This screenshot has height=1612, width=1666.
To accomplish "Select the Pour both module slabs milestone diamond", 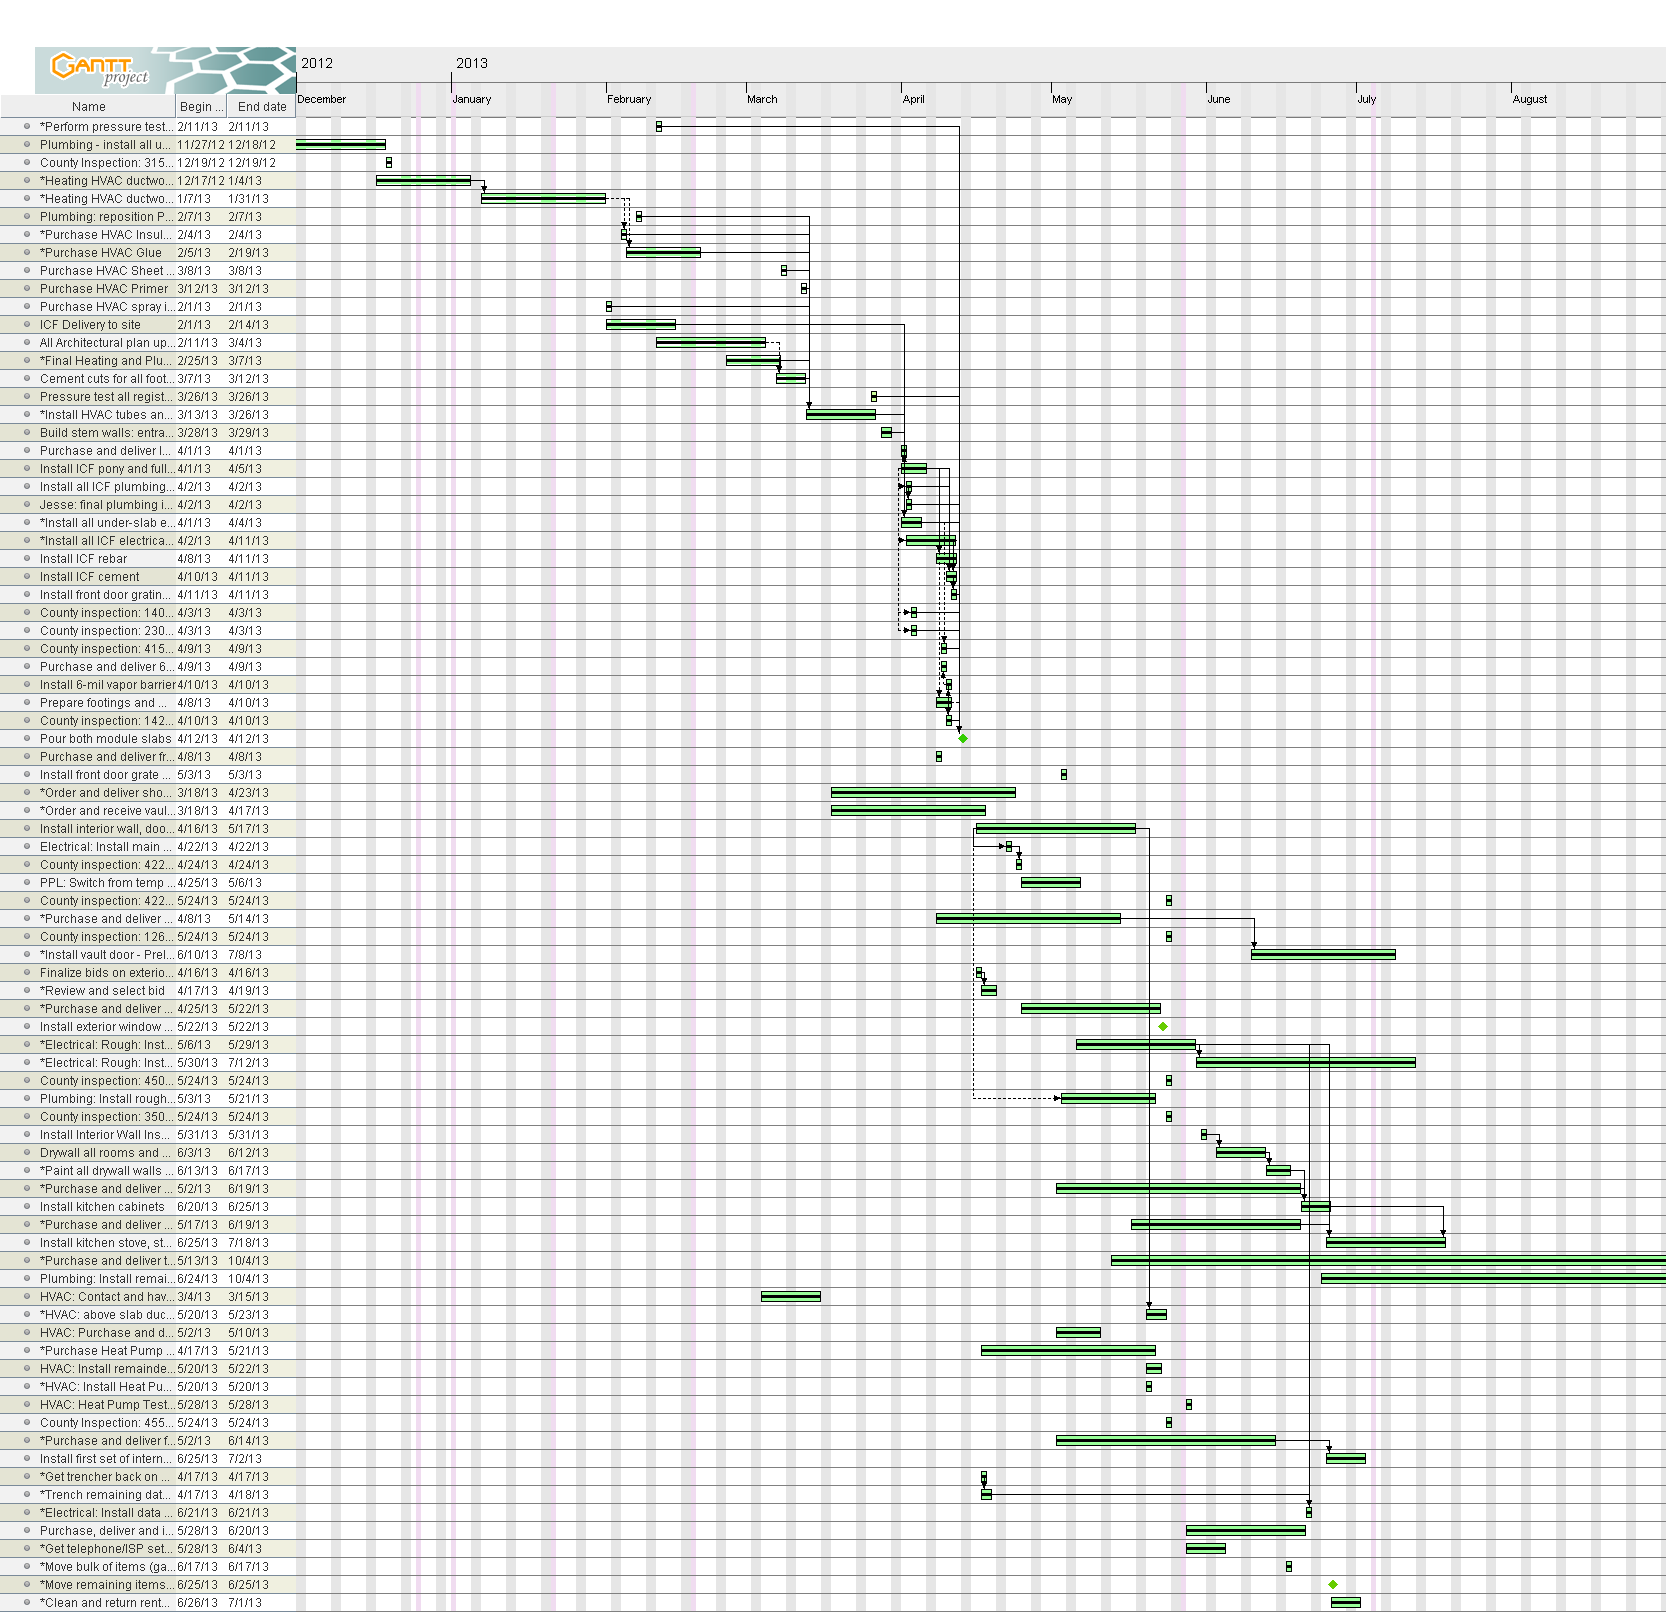I will tap(963, 739).
